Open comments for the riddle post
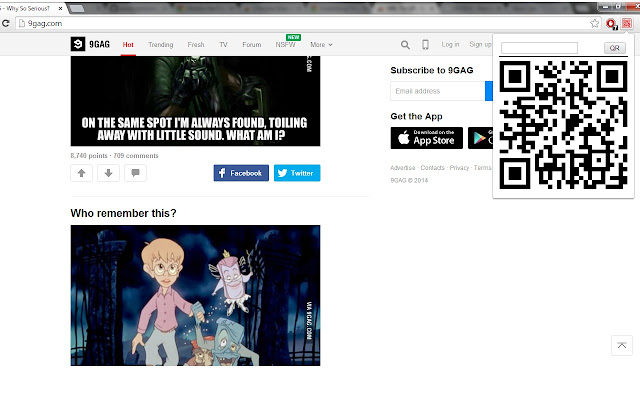 click(136, 173)
